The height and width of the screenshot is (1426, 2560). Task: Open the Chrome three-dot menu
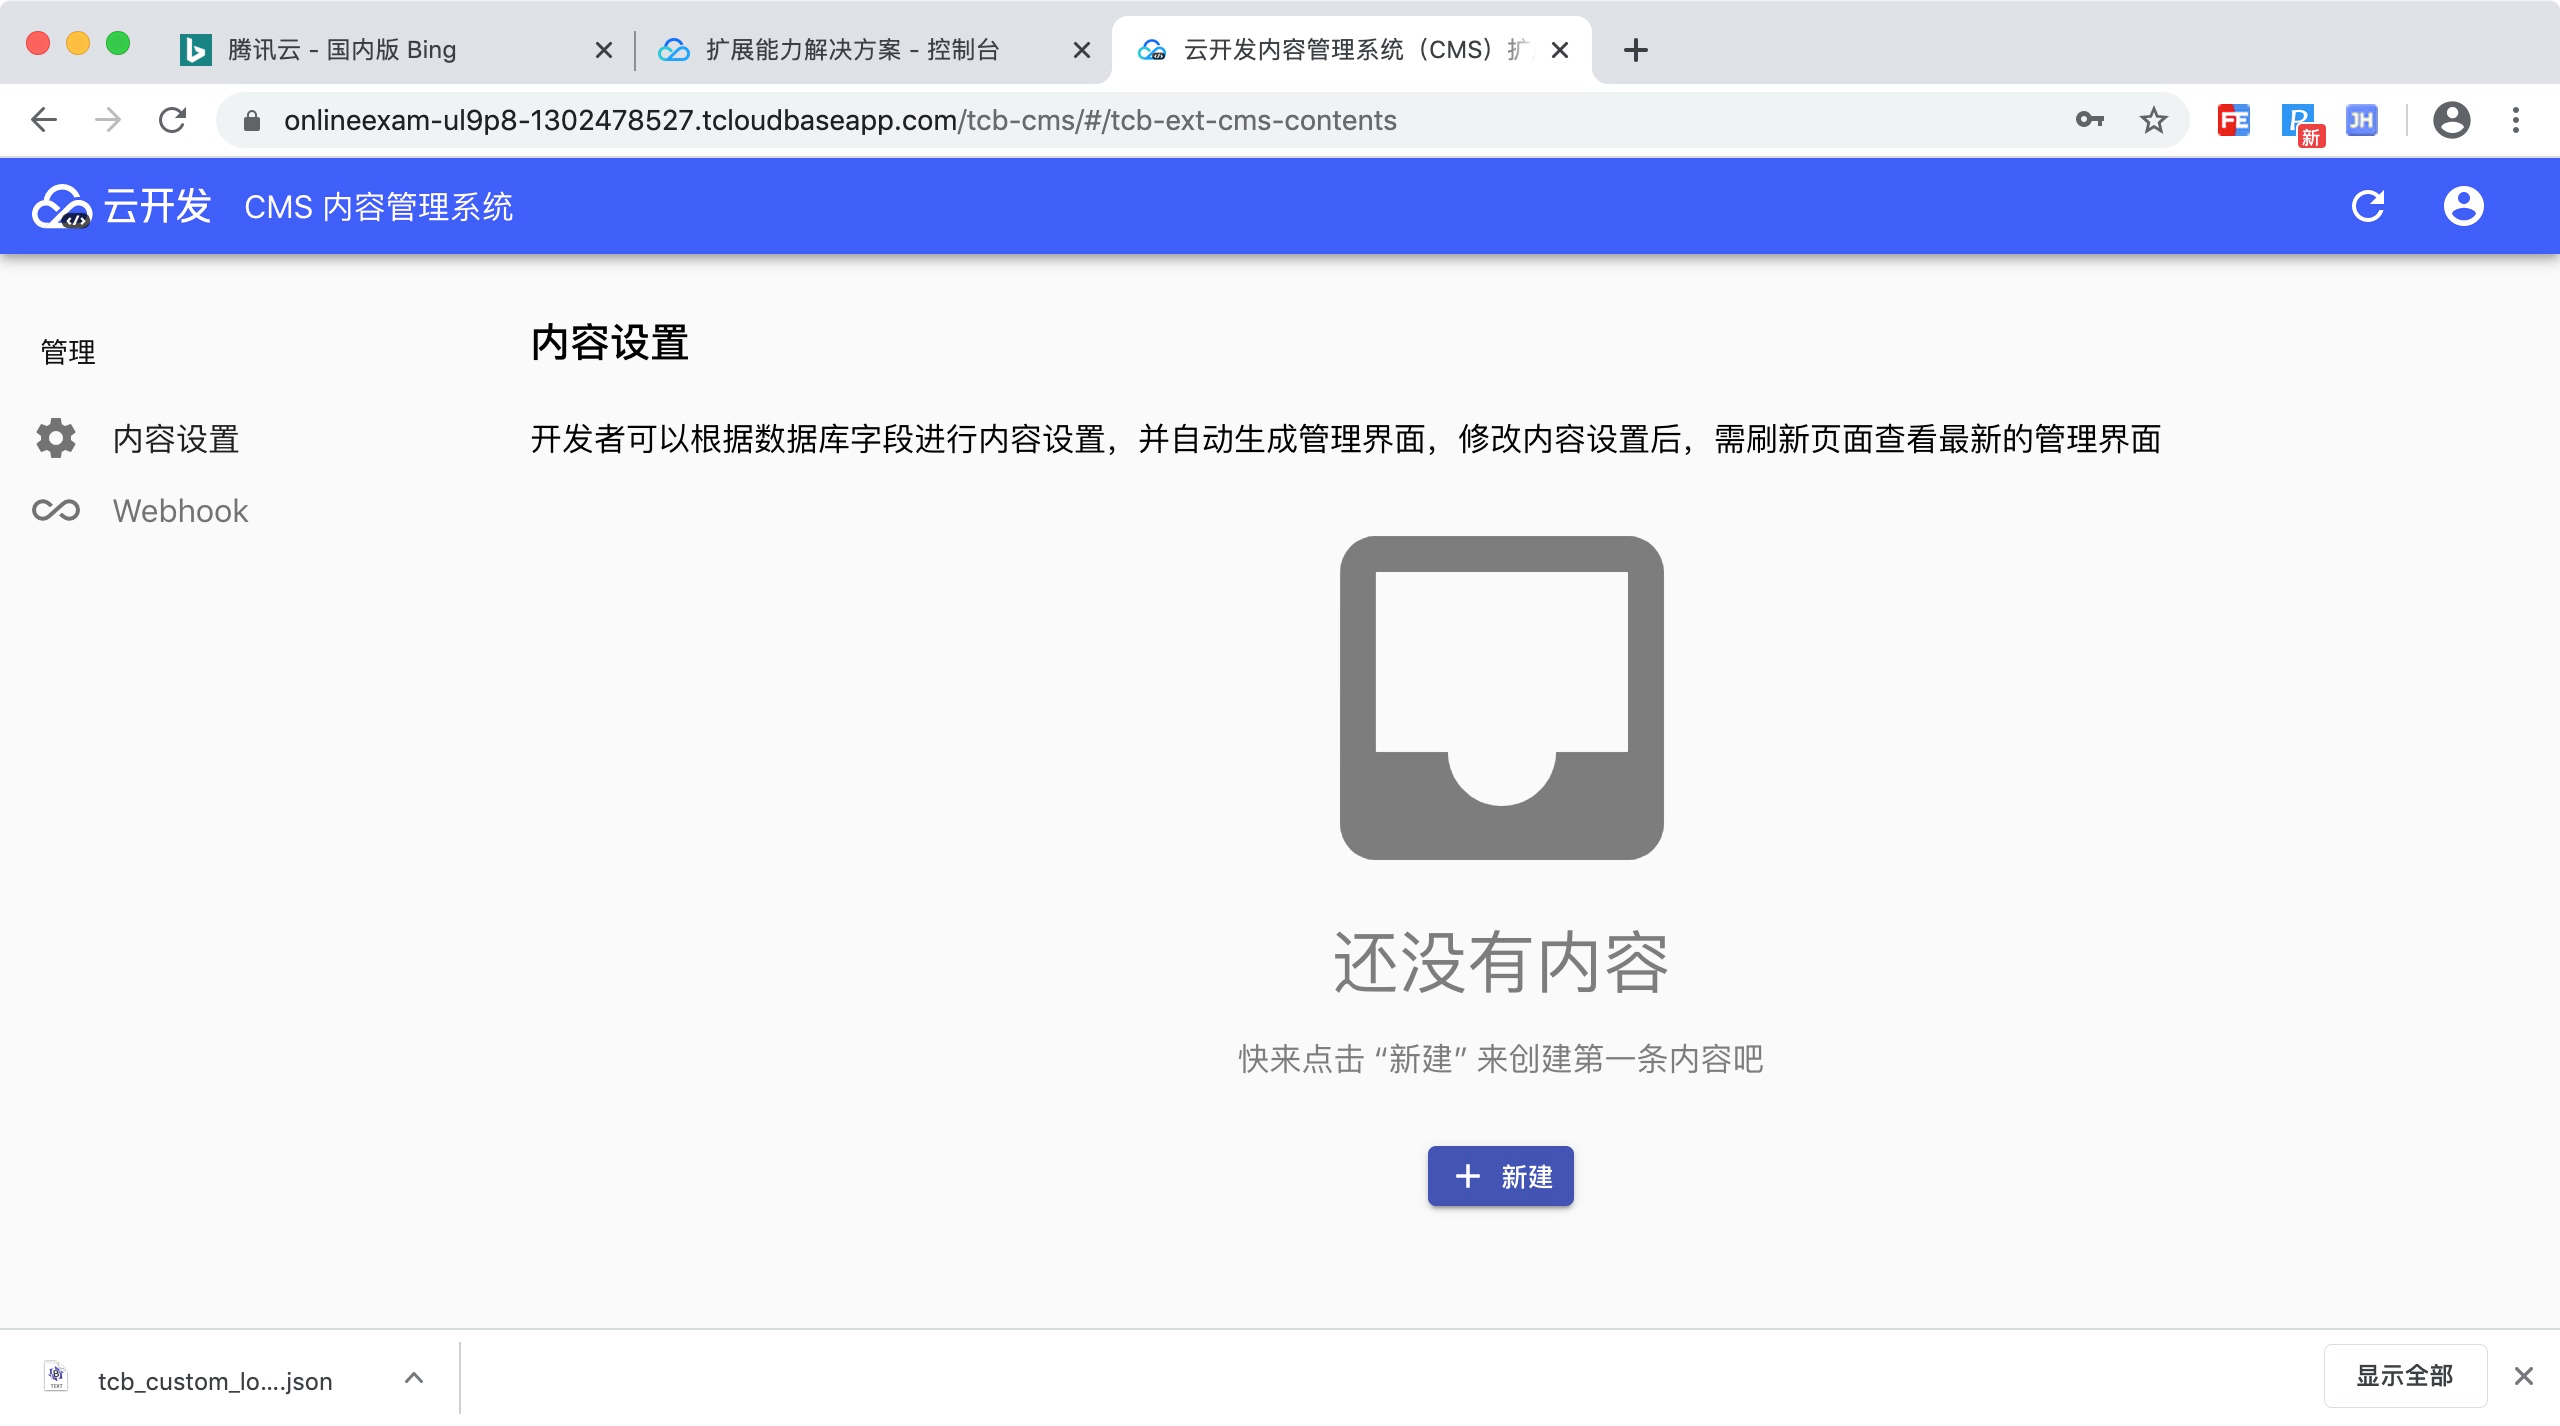tap(2516, 121)
